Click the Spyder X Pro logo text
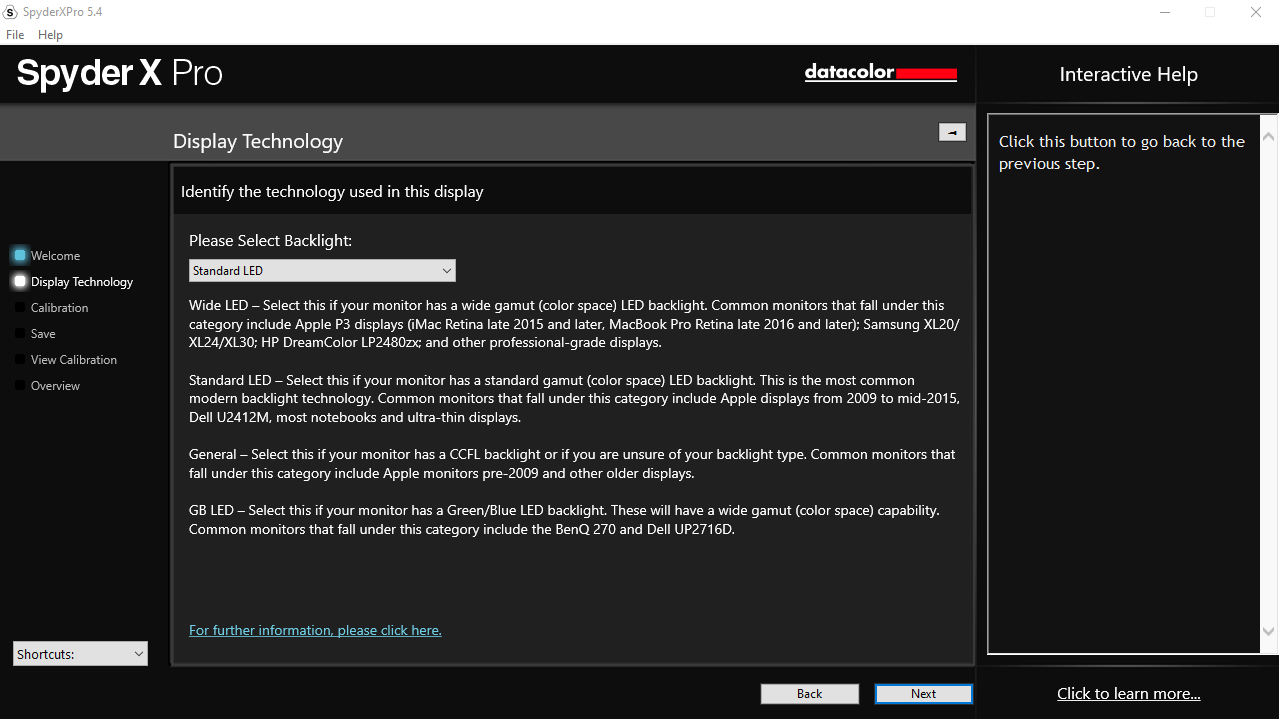Image resolution: width=1279 pixels, height=719 pixels. (x=120, y=74)
